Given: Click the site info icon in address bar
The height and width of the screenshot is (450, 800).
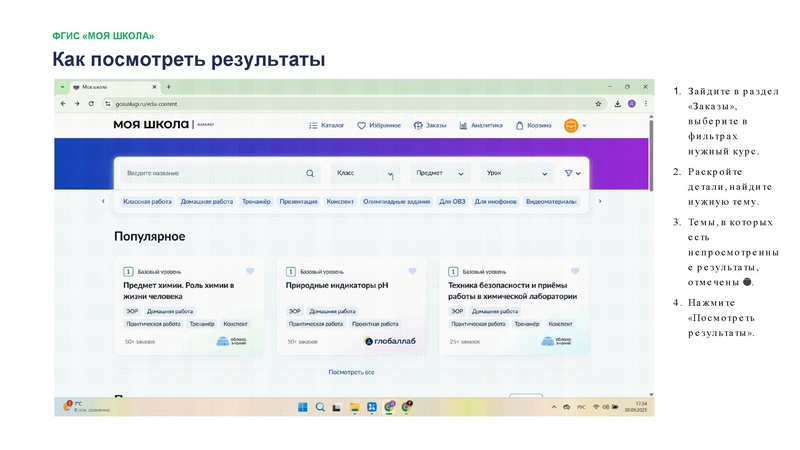Looking at the screenshot, I should click(108, 104).
